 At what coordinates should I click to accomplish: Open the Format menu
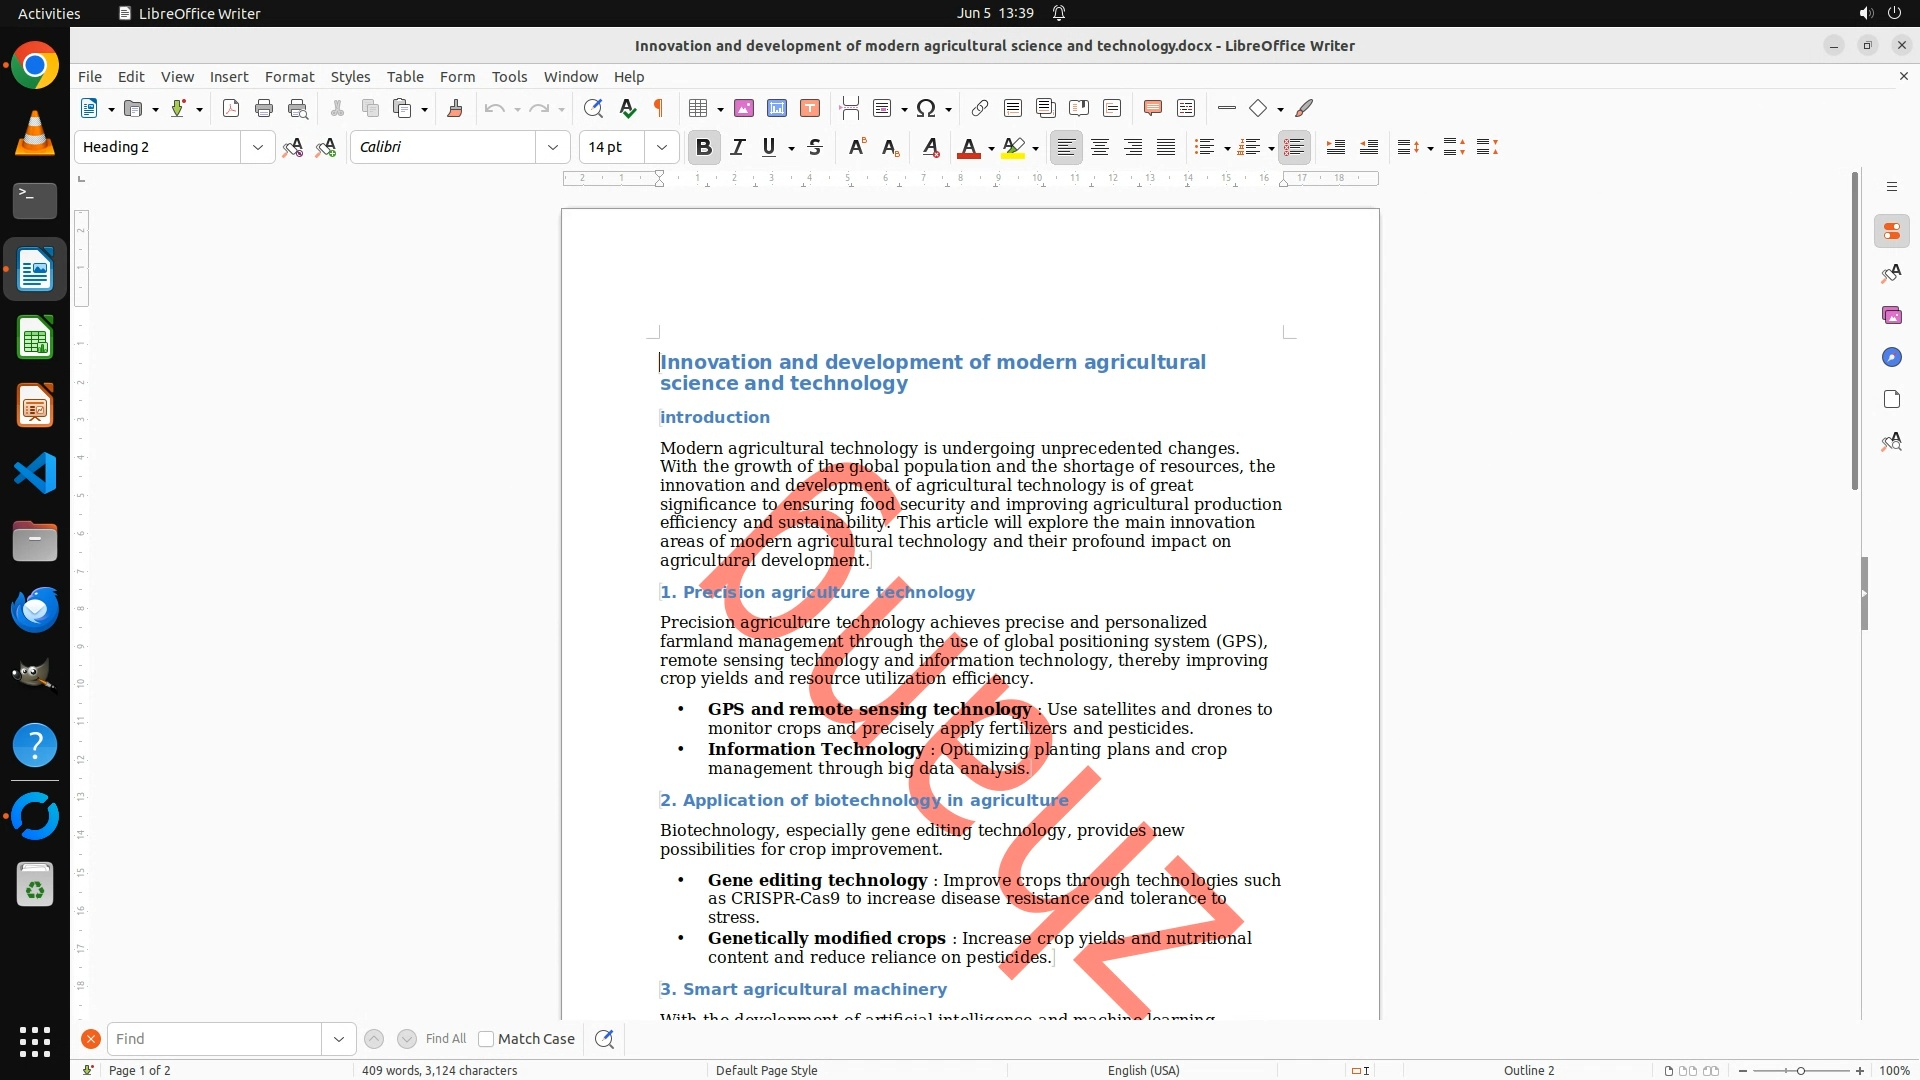[289, 77]
